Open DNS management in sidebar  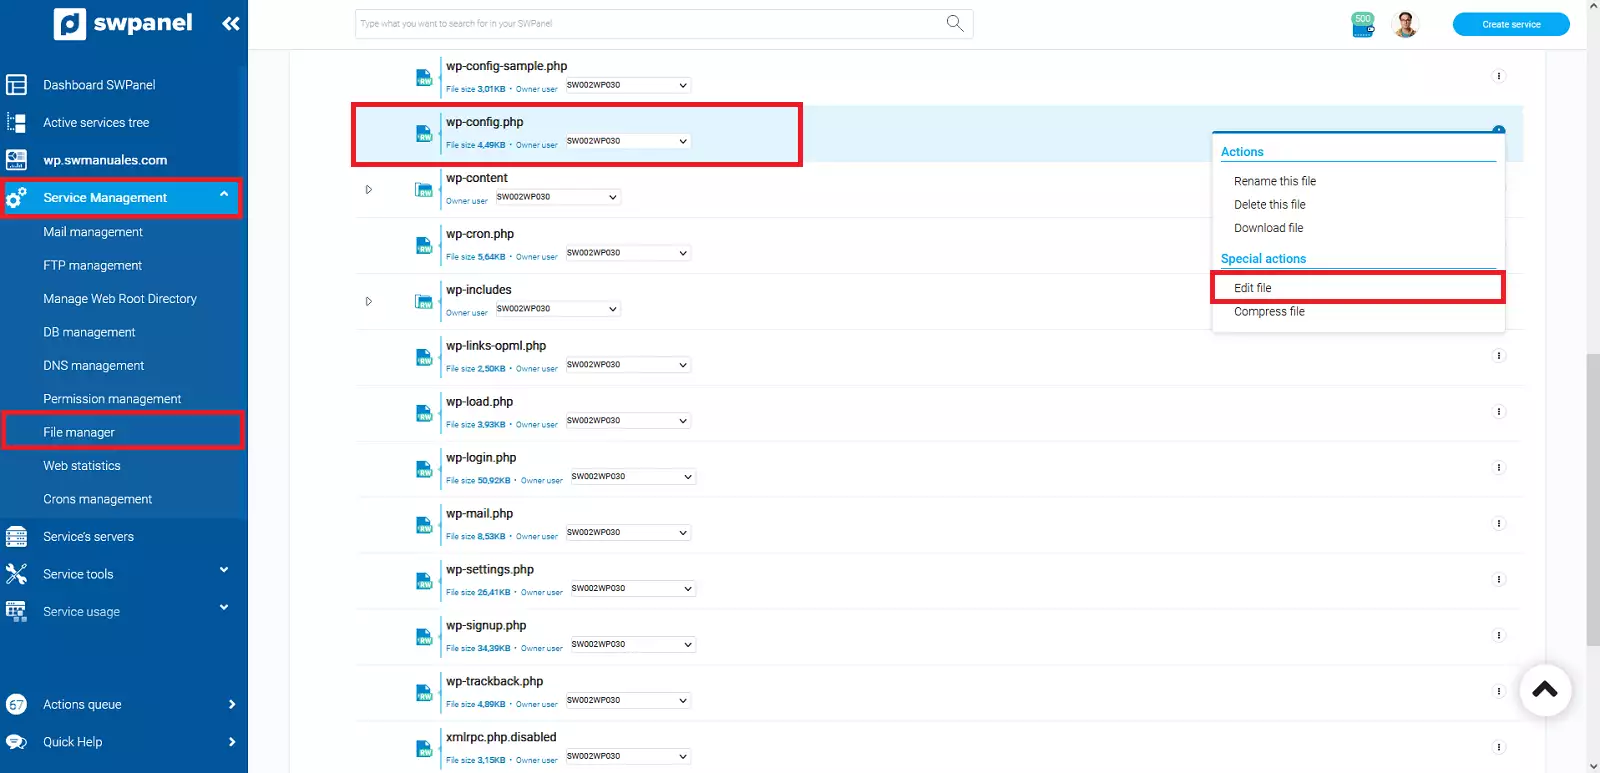(x=93, y=366)
